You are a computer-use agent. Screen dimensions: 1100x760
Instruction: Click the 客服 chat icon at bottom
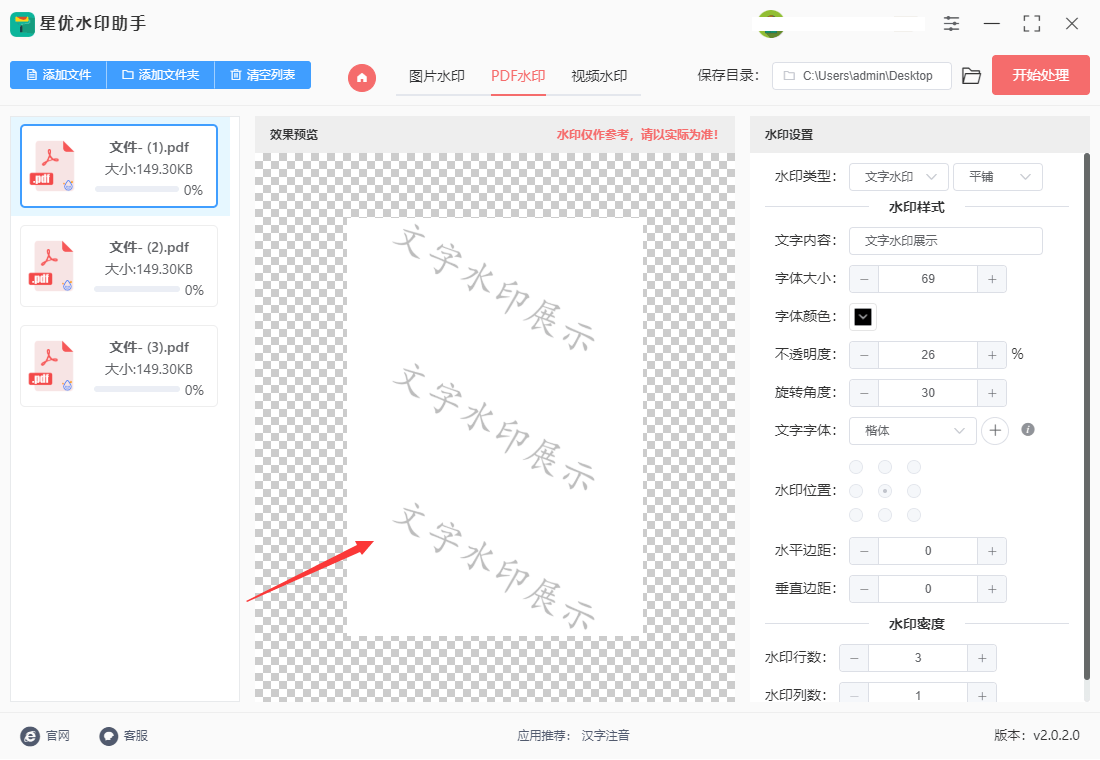coord(107,735)
